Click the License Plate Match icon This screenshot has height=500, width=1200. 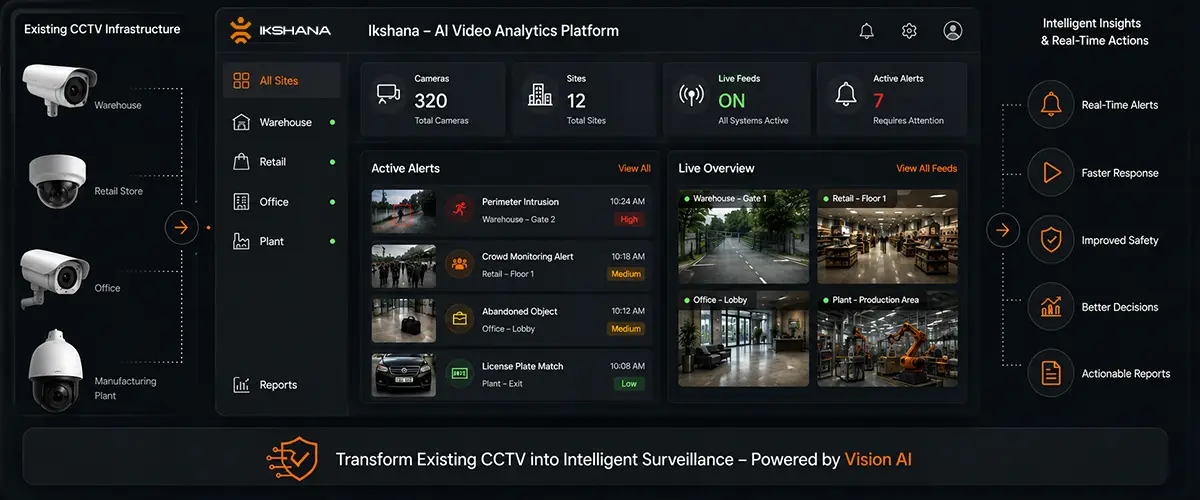(458, 373)
